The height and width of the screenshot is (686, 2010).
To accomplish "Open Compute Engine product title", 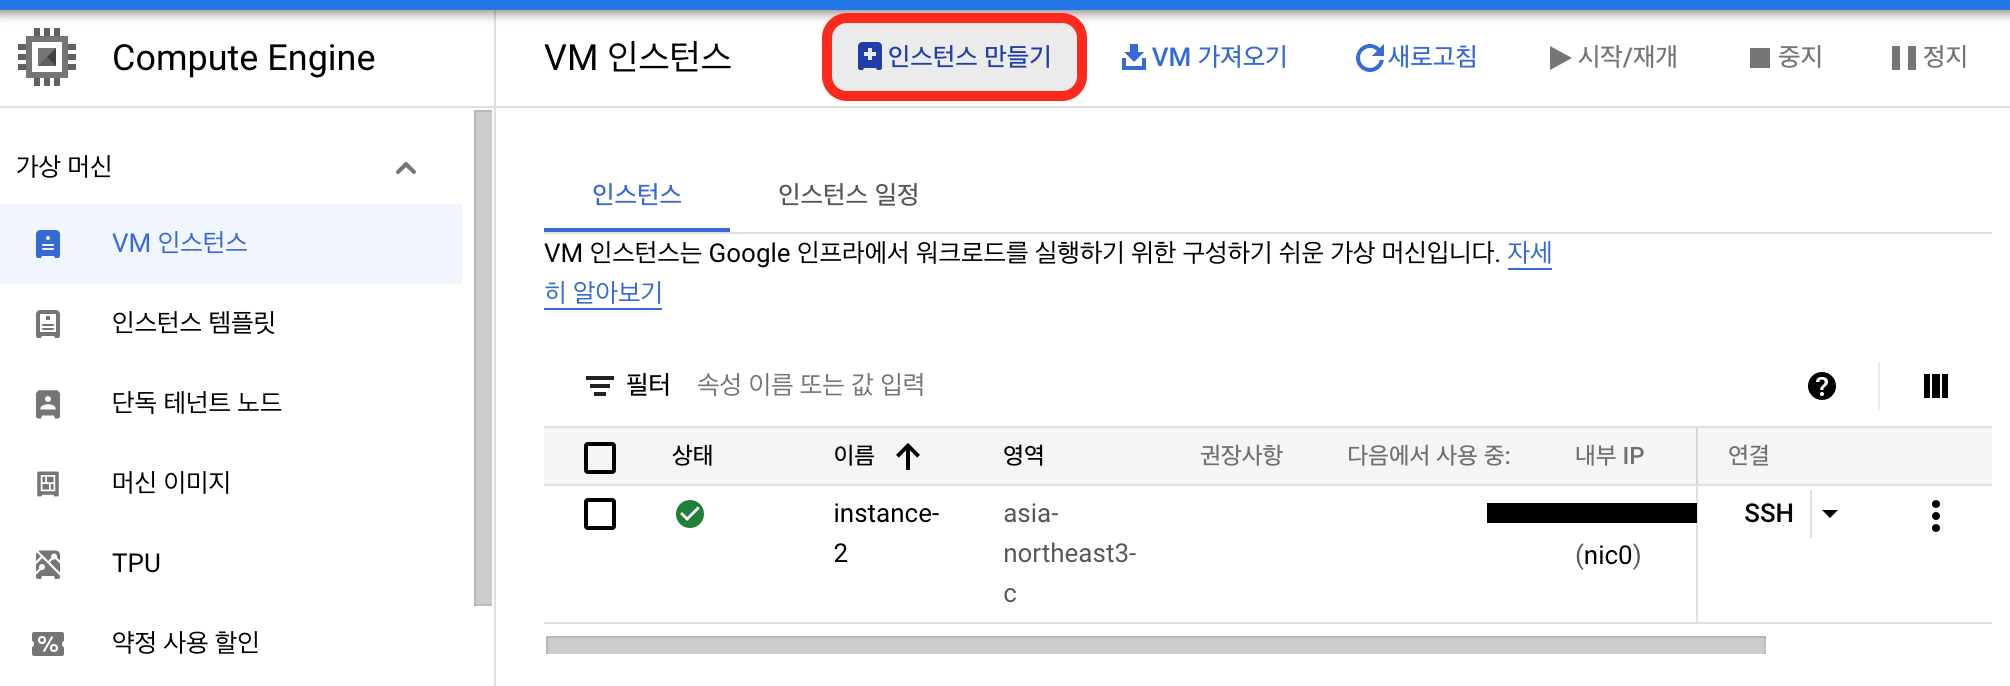I will [x=243, y=58].
